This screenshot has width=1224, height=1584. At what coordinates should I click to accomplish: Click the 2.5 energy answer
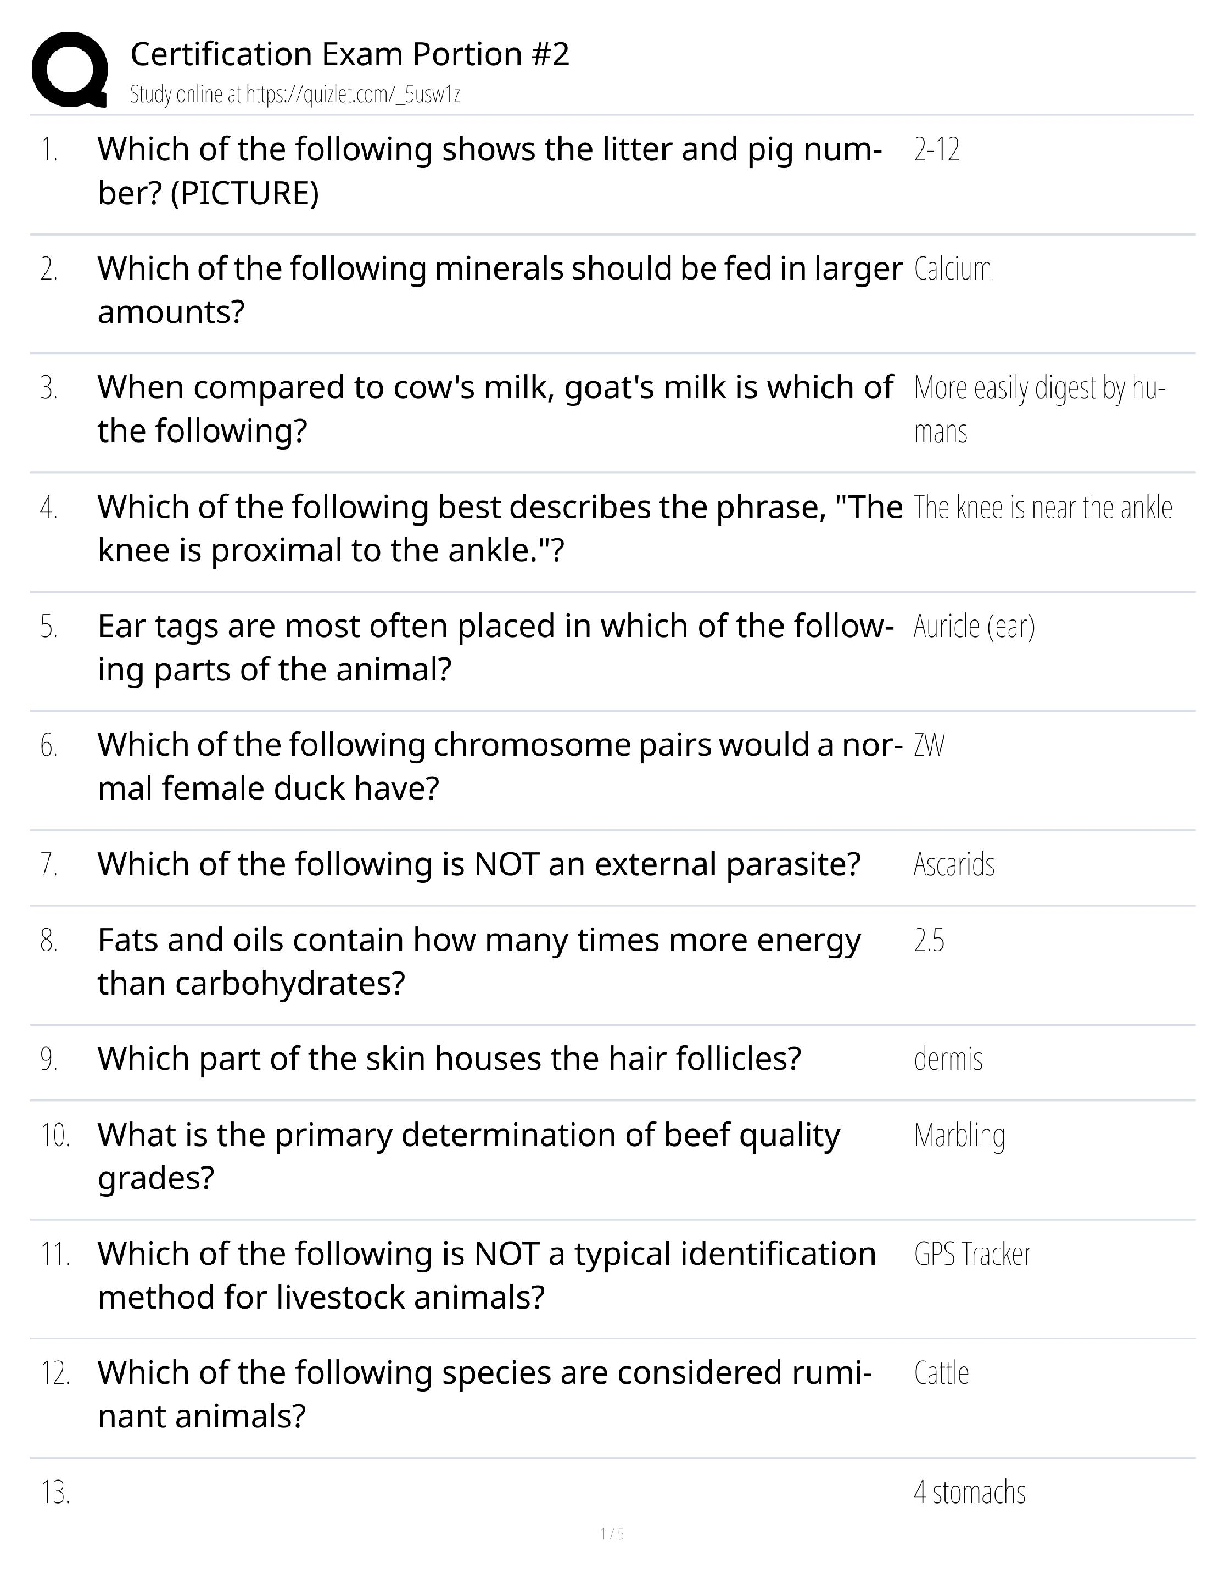point(928,941)
